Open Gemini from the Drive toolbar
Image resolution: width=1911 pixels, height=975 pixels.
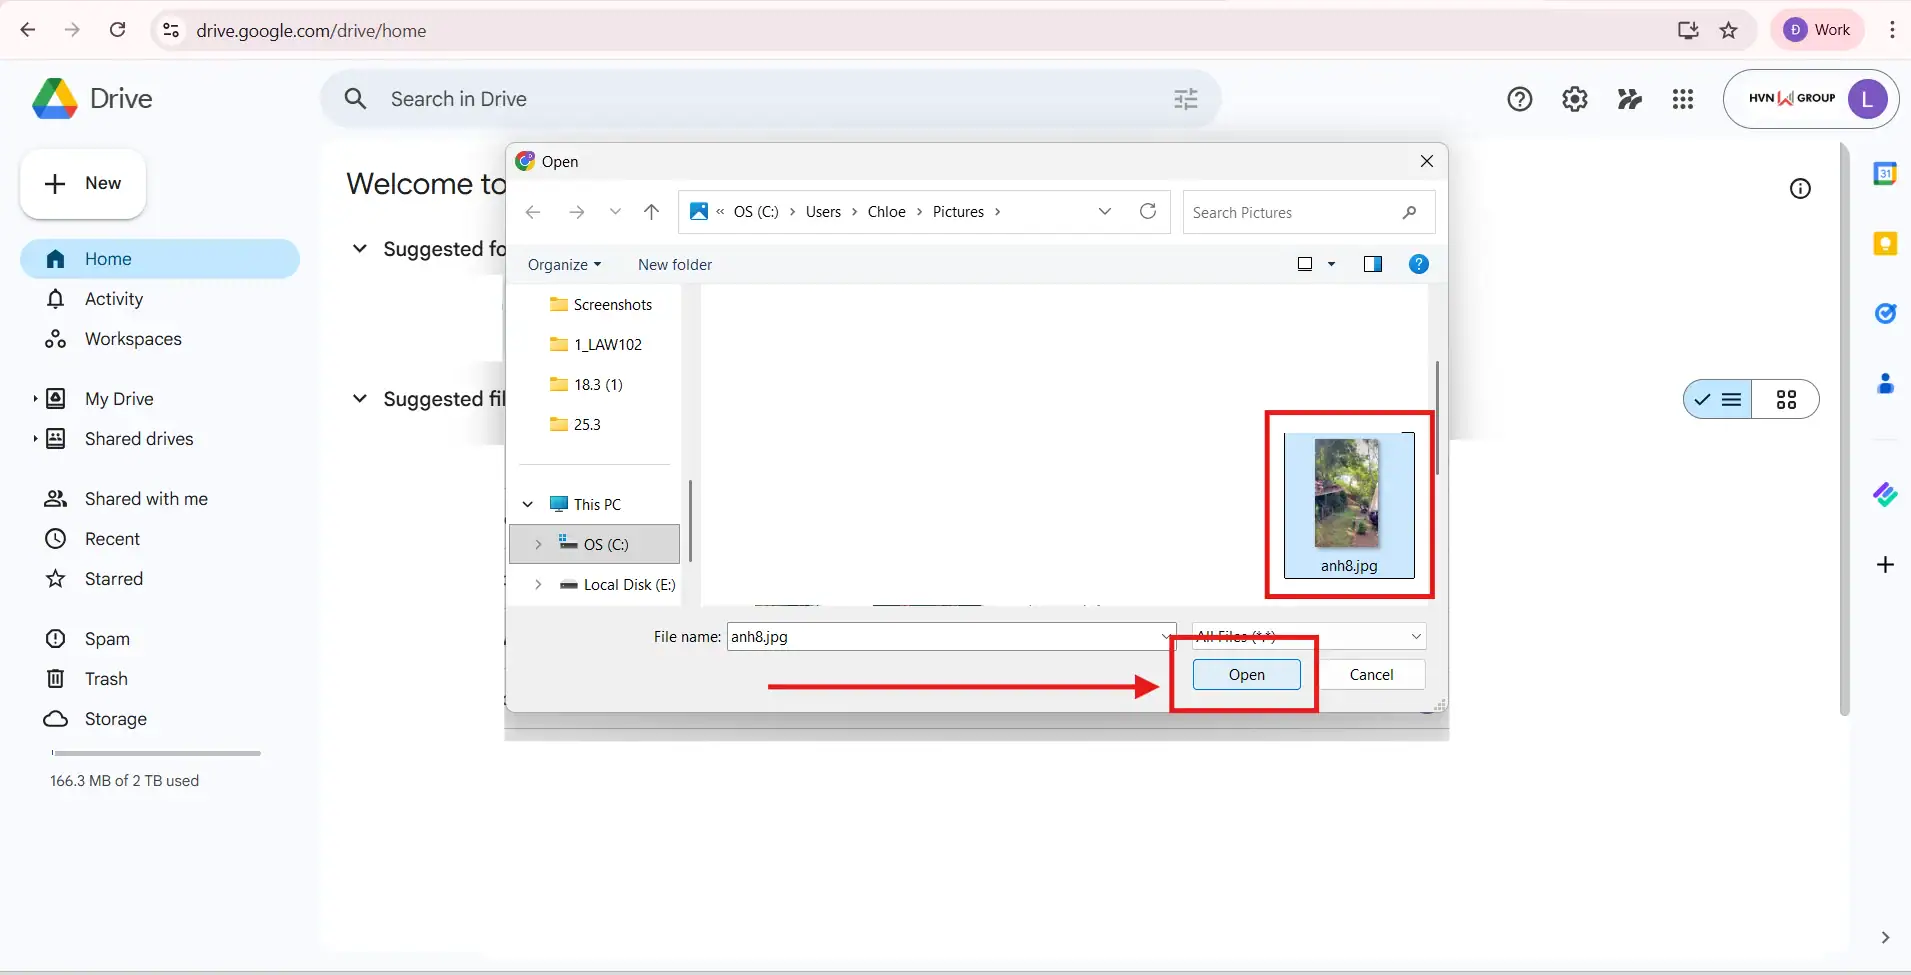coord(1630,99)
